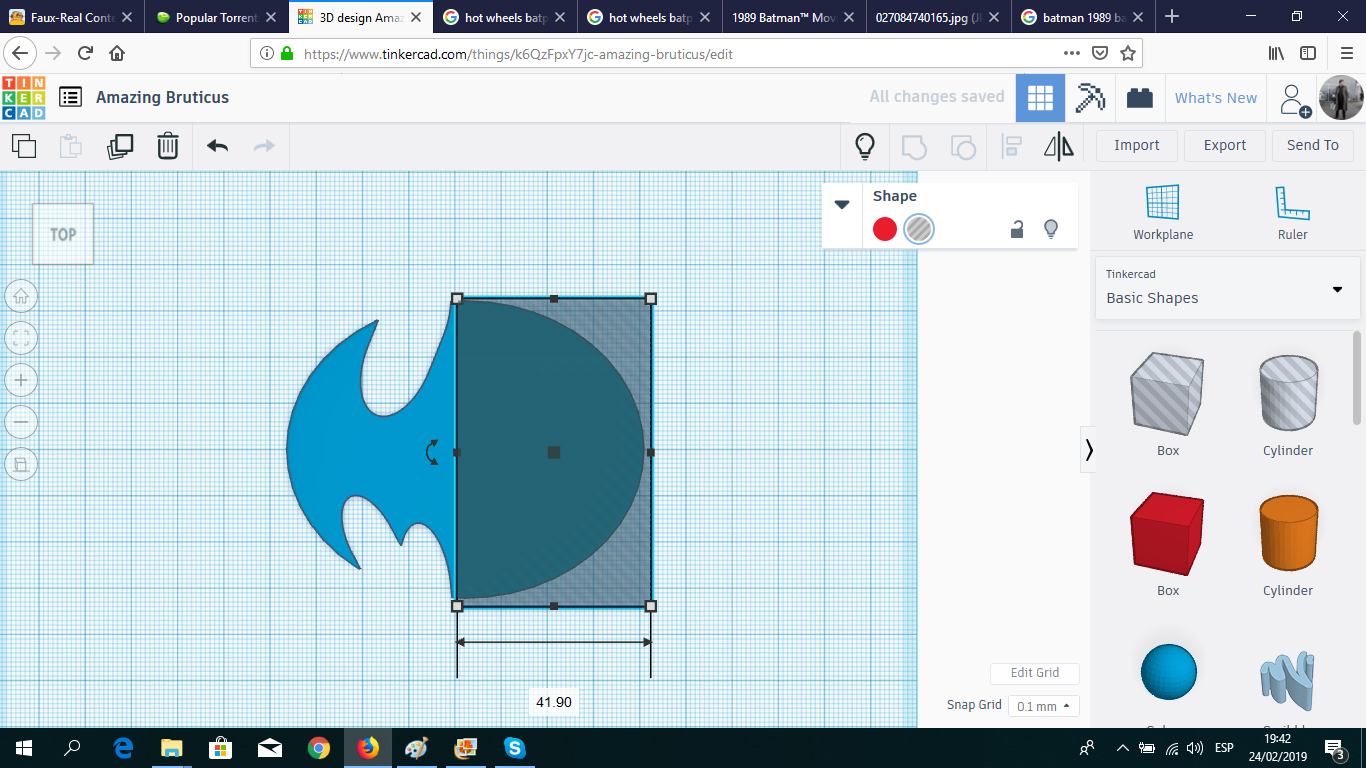Click the 41.90 dimension value

point(554,702)
